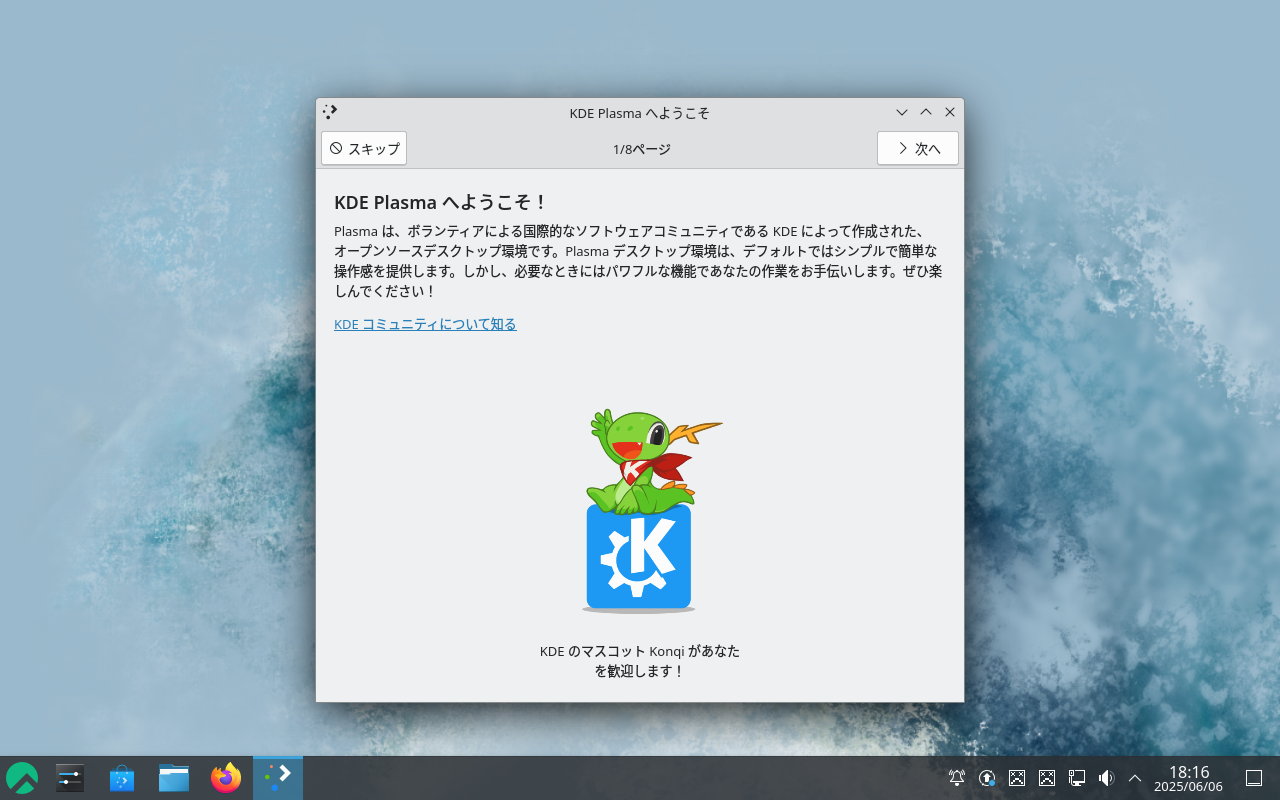Launch Firefox from the taskbar

click(x=226, y=778)
